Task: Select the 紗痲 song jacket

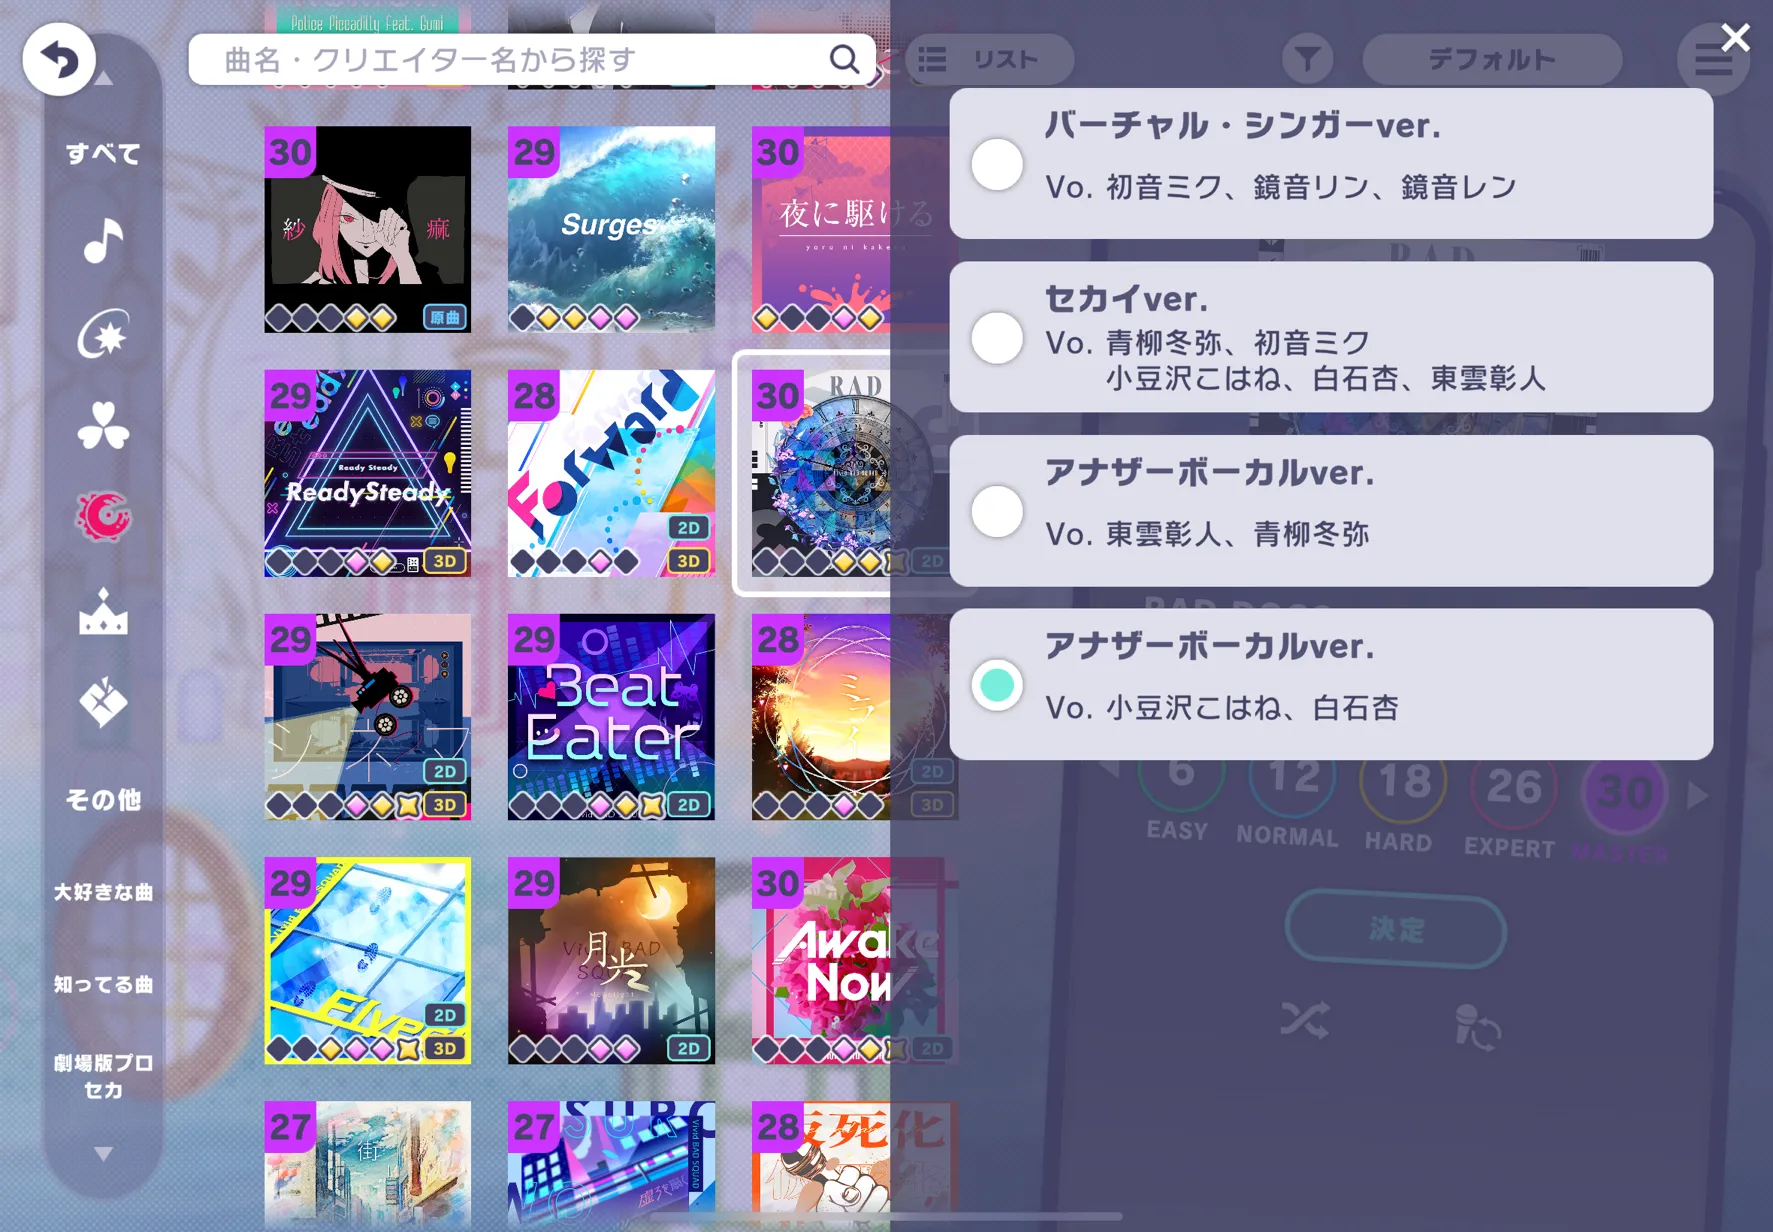Action: click(367, 229)
